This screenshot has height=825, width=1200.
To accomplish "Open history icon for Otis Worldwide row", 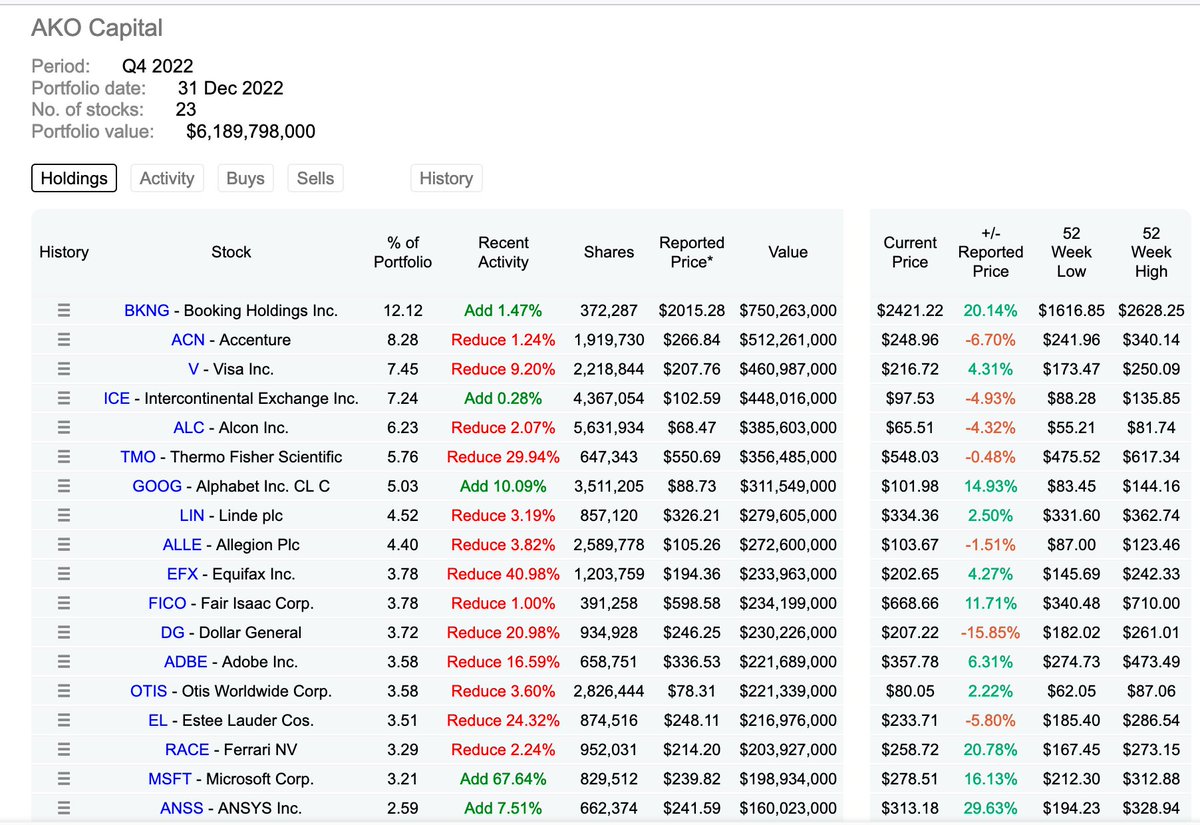I will click(64, 691).
